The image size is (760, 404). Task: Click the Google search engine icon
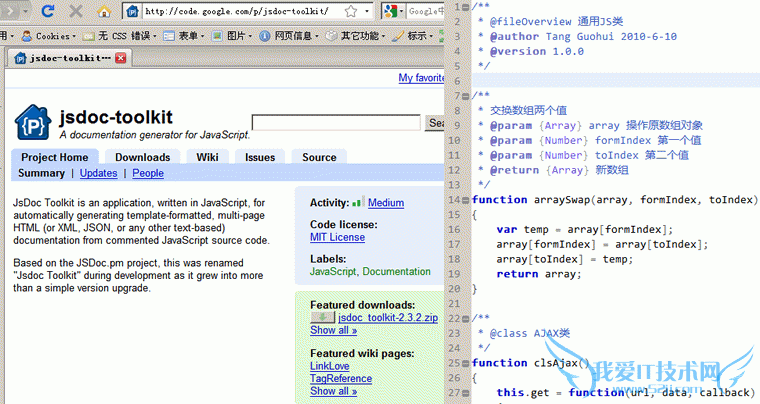point(390,12)
